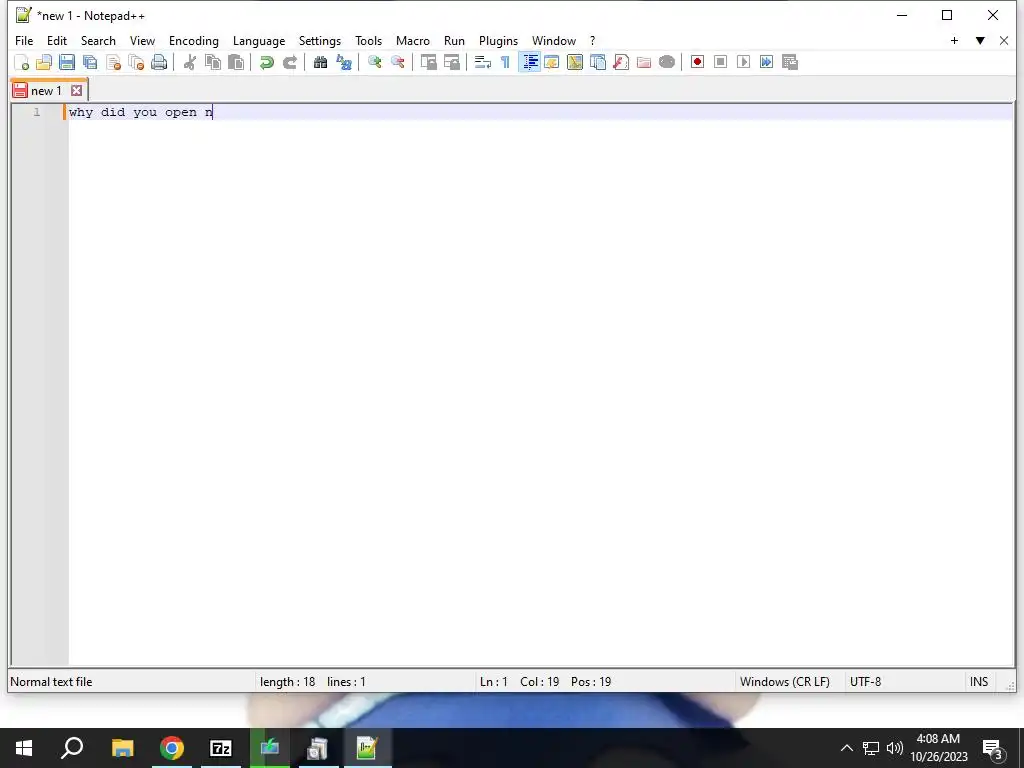Click the Save recorded macro icon
Image resolution: width=1024 pixels, height=768 pixels.
pos(790,62)
